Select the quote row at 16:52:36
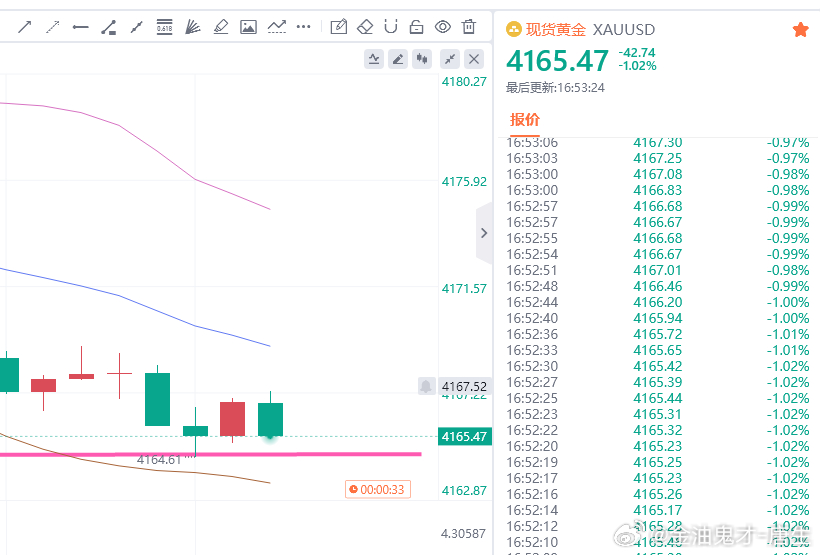 pos(658,334)
